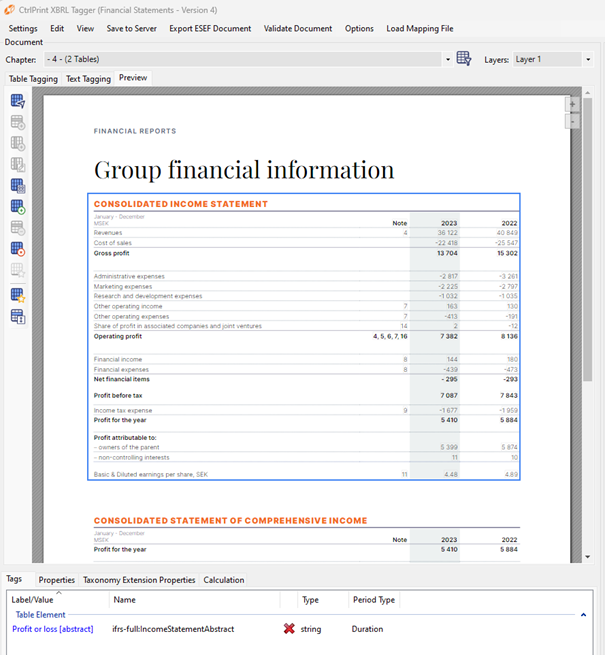
Task: Click the preview vertical scrollbar thumb
Action: click(587, 240)
